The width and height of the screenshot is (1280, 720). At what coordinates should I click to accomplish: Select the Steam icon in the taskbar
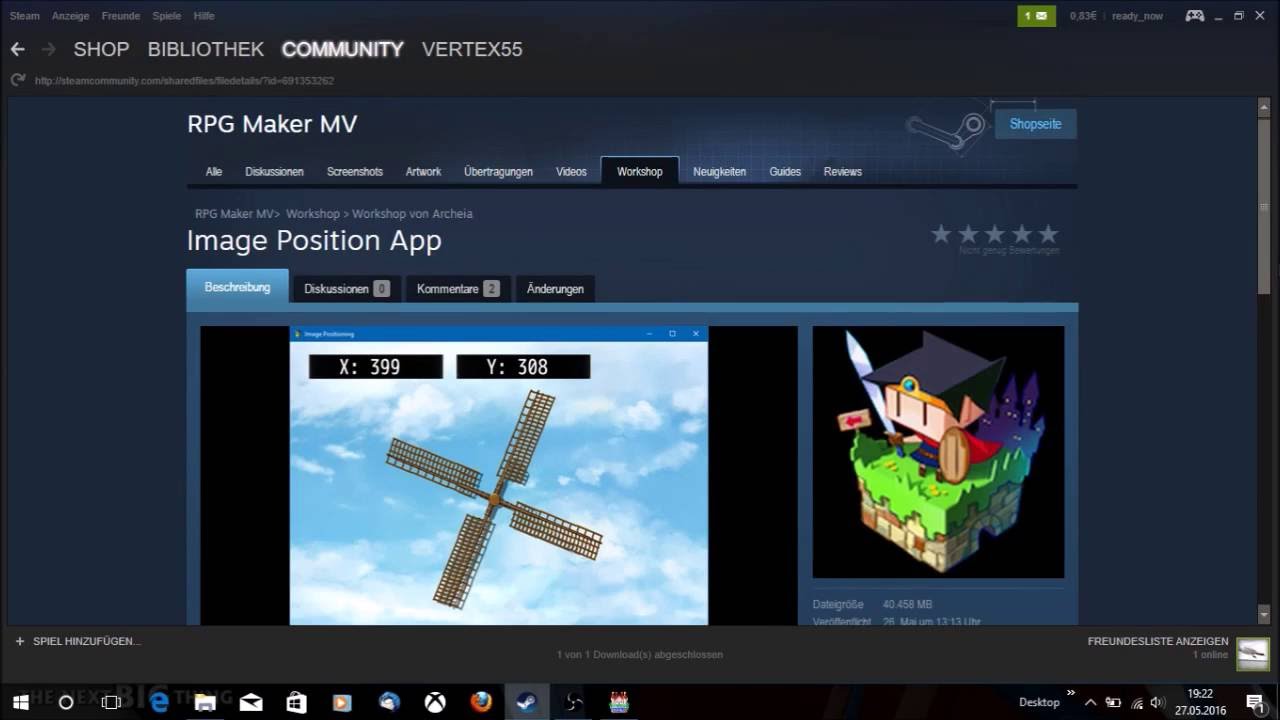tap(526, 702)
